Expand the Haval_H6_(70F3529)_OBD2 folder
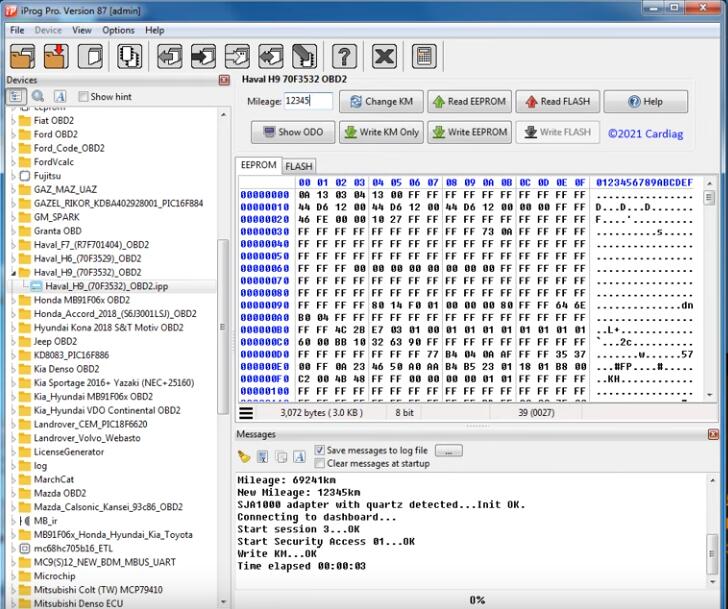The height and width of the screenshot is (609, 728). point(13,259)
